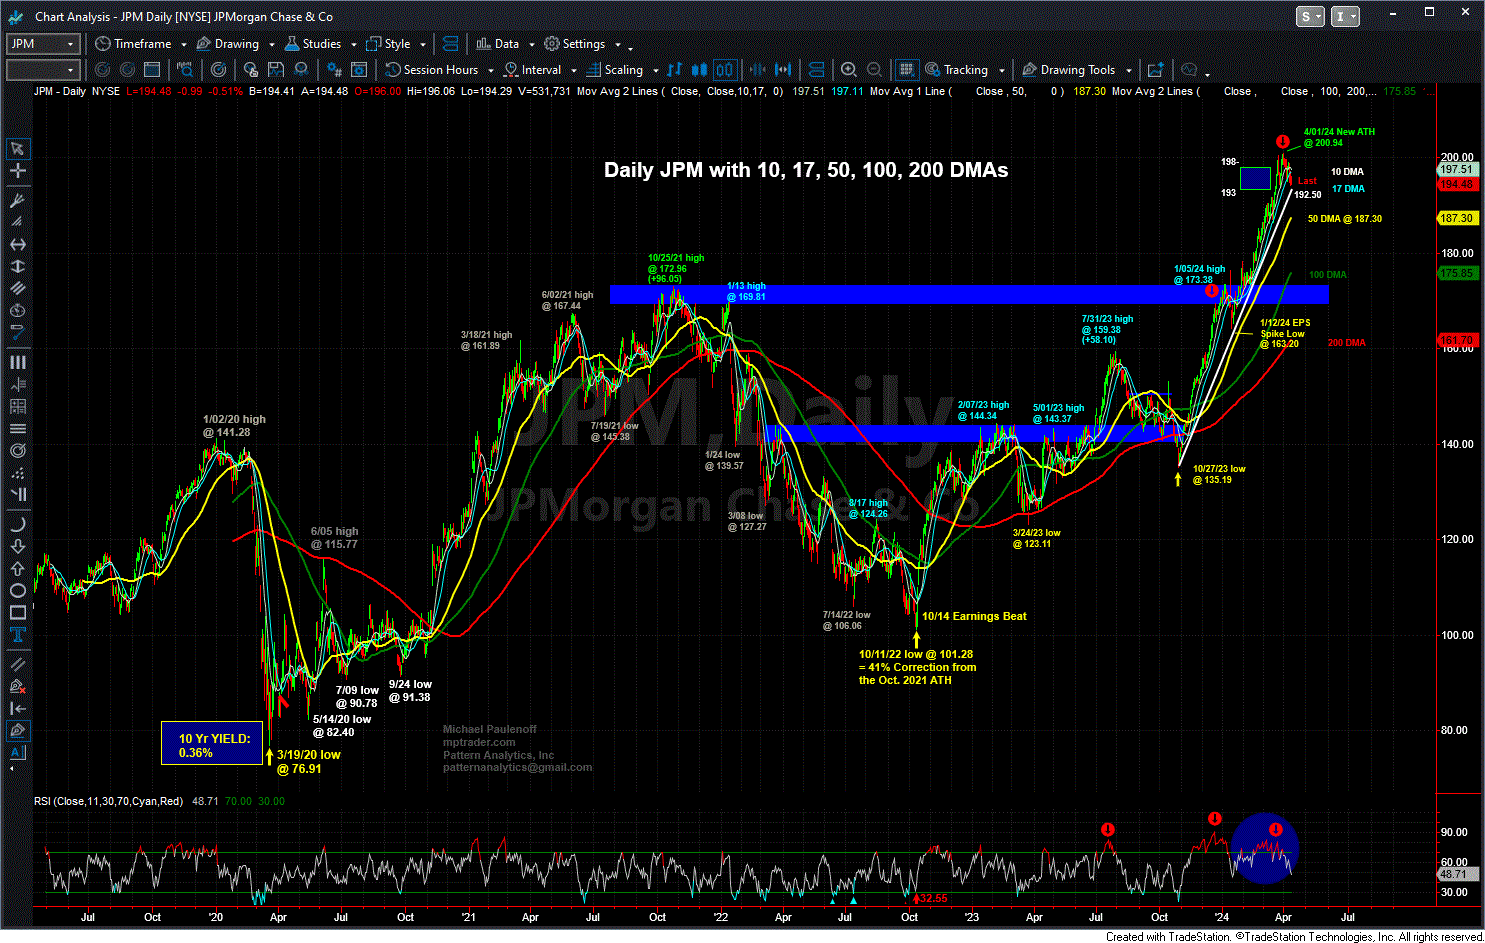Pick the horizontal double-arrow extension tool
The image size is (1485, 943).
[x=17, y=244]
